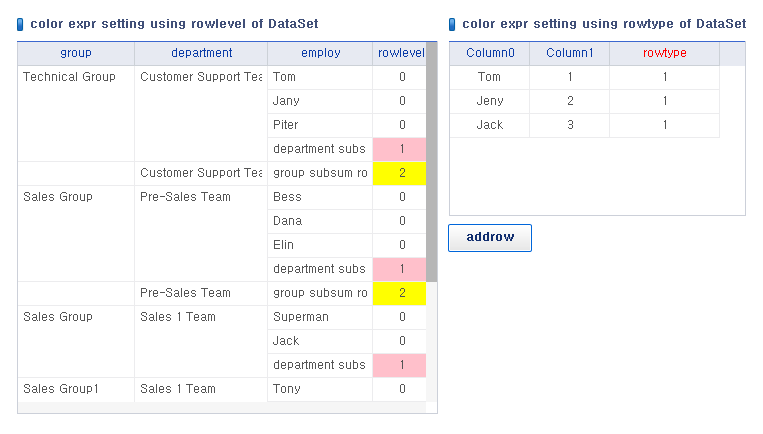Viewport: 763px width, 434px height.
Task: Click the blue bullet icon beside rowlevel title
Action: pyautogui.click(x=20, y=24)
